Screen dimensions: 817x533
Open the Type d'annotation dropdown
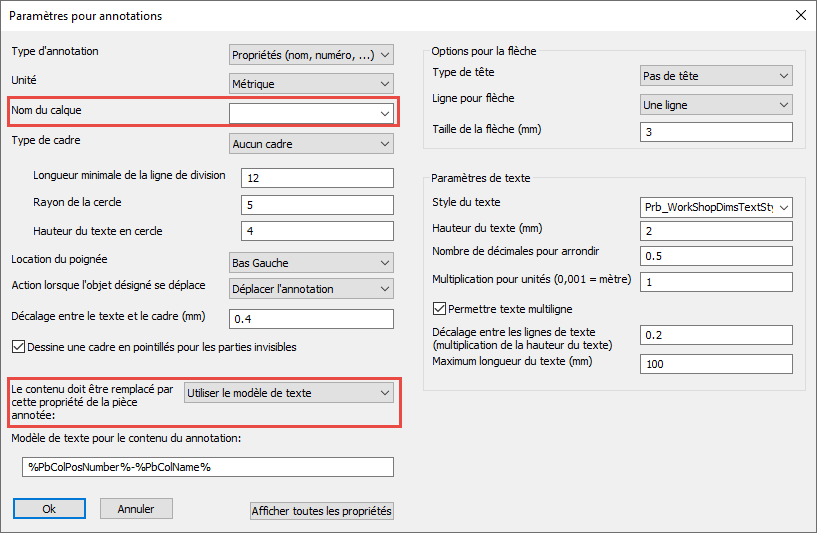[311, 54]
